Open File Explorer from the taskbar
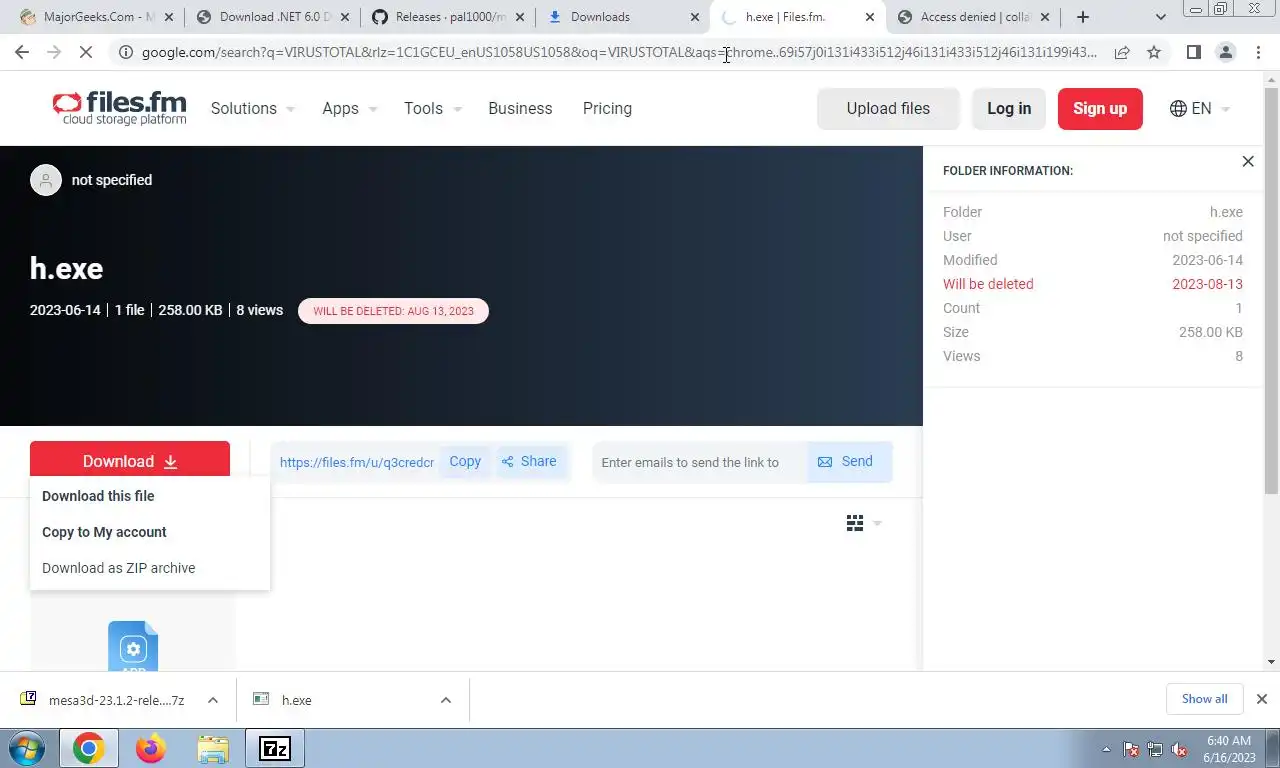1280x768 pixels. 212,748
